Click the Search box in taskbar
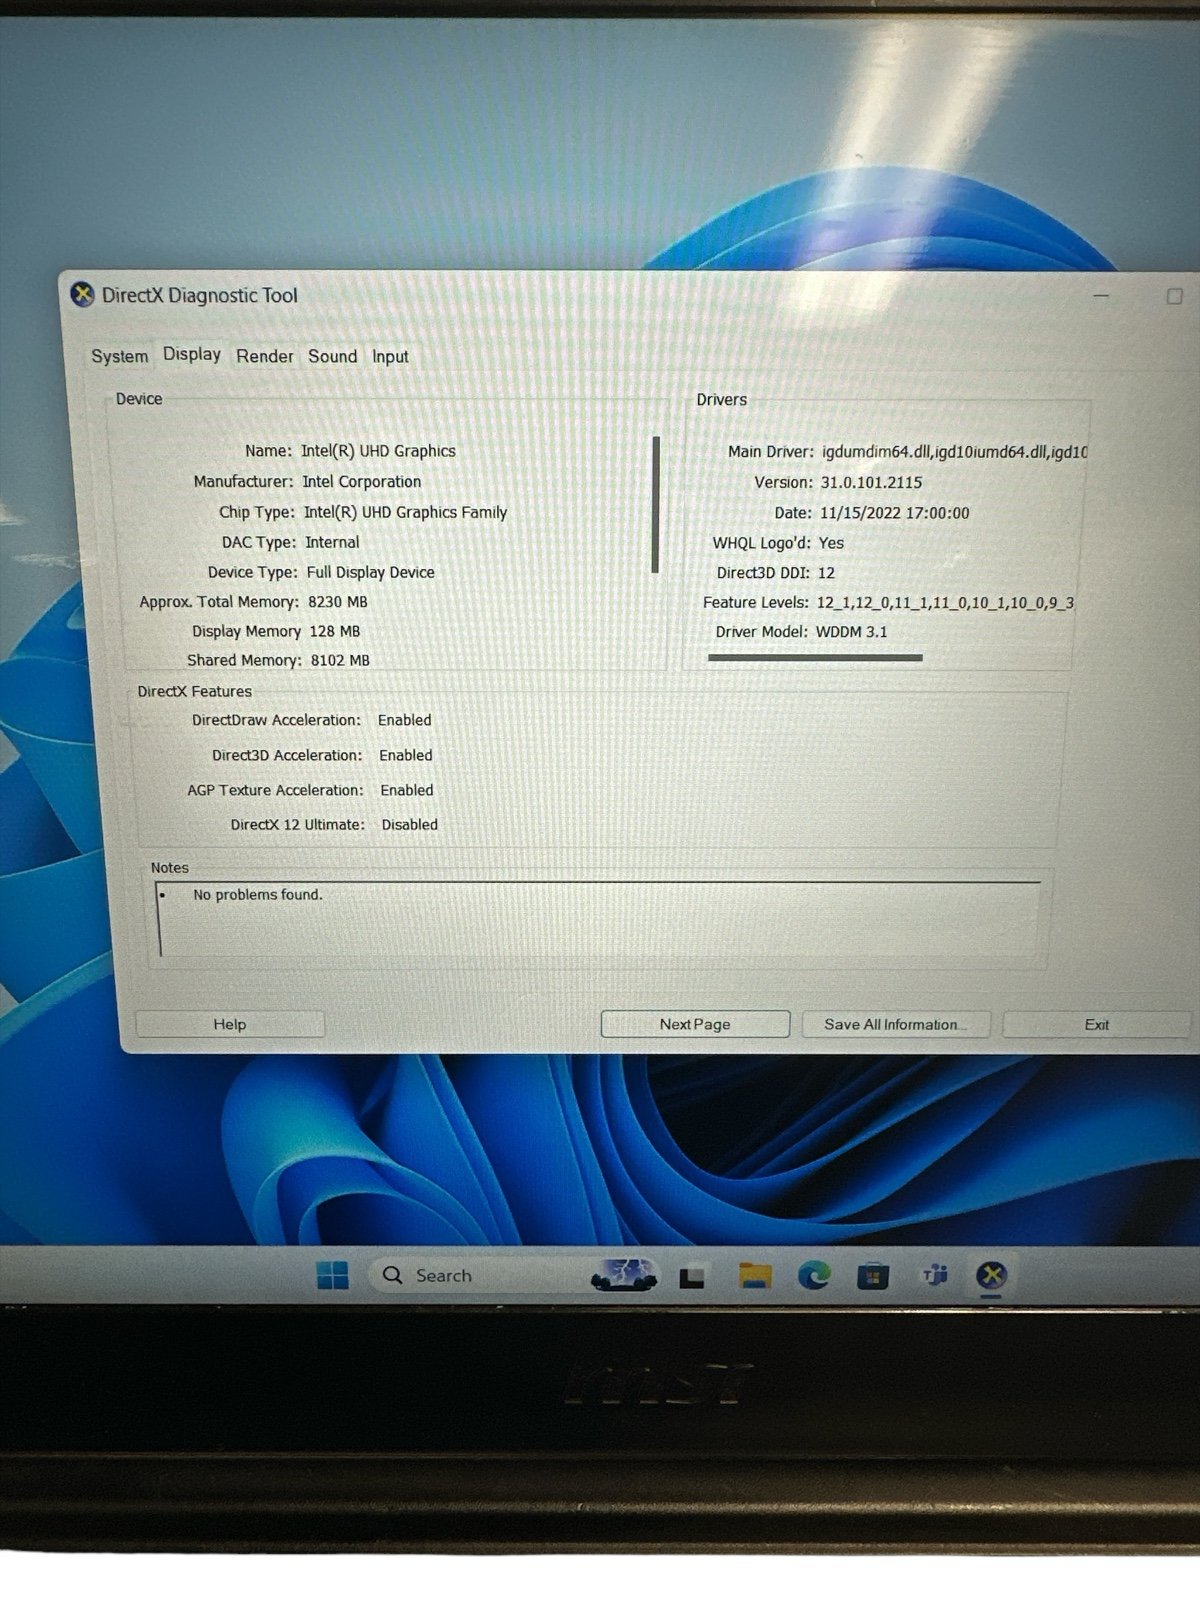Screen dimensions: 1200x1600 pos(515,1275)
